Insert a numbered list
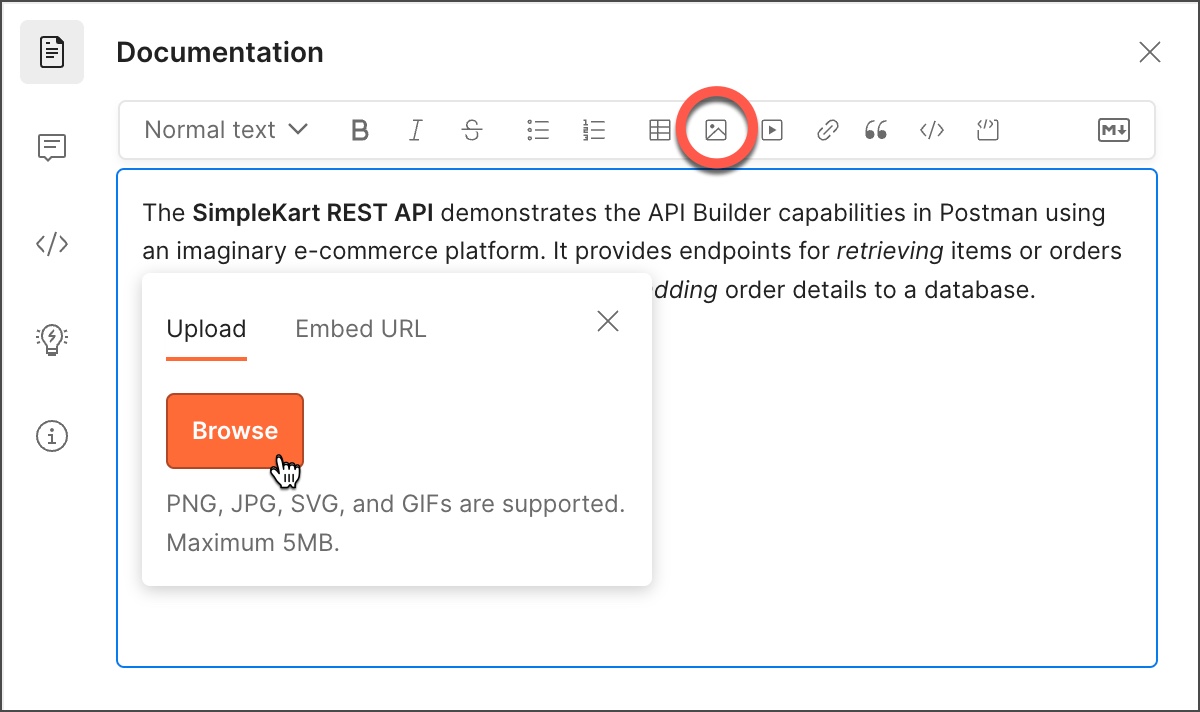Screen dimensions: 1200x712 tap(594, 130)
